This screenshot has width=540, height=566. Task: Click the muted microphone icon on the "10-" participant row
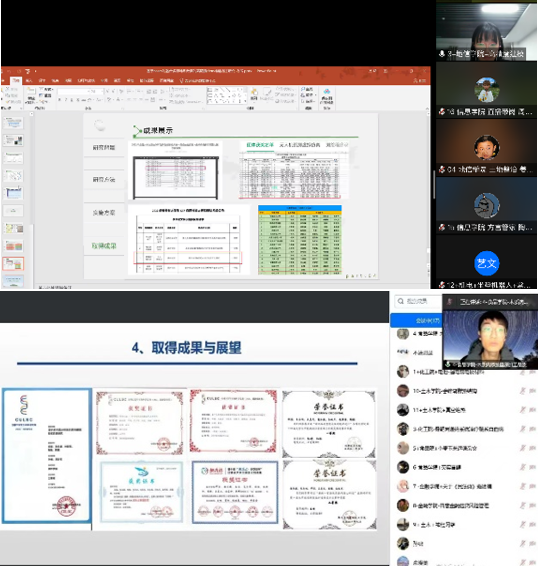pos(522,391)
